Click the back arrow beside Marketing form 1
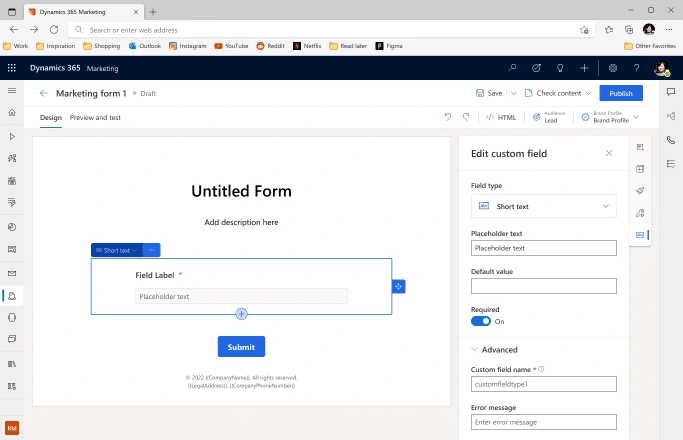The height and width of the screenshot is (440, 683). tap(44, 93)
